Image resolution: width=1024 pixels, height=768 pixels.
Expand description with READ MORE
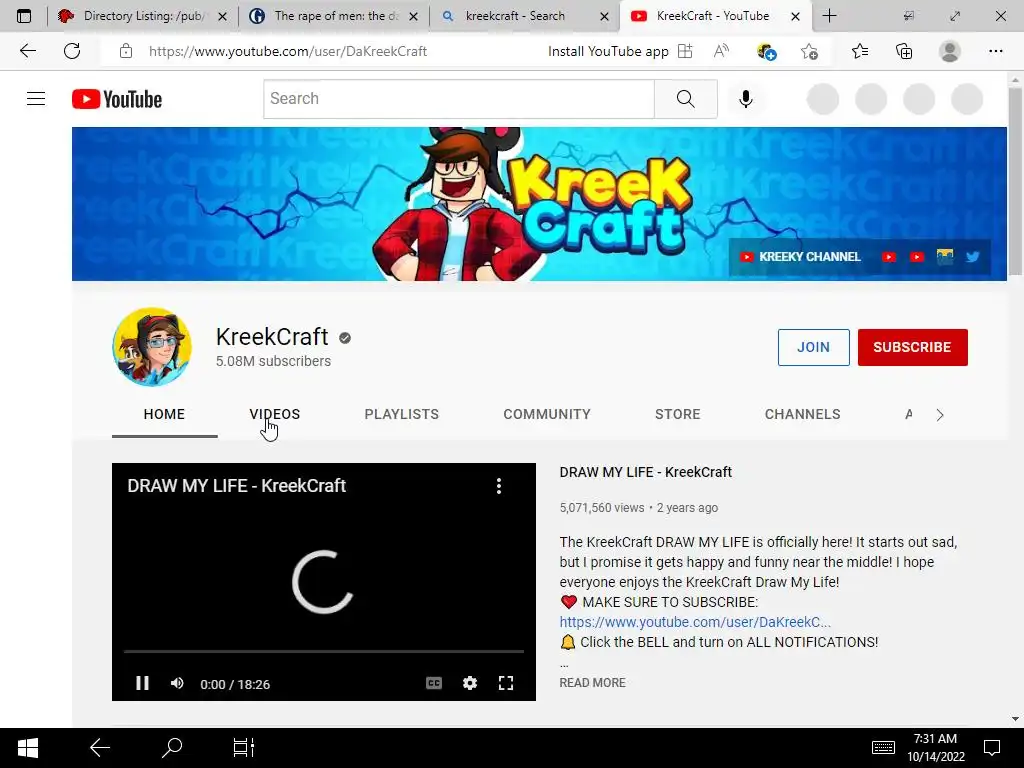[x=592, y=682]
